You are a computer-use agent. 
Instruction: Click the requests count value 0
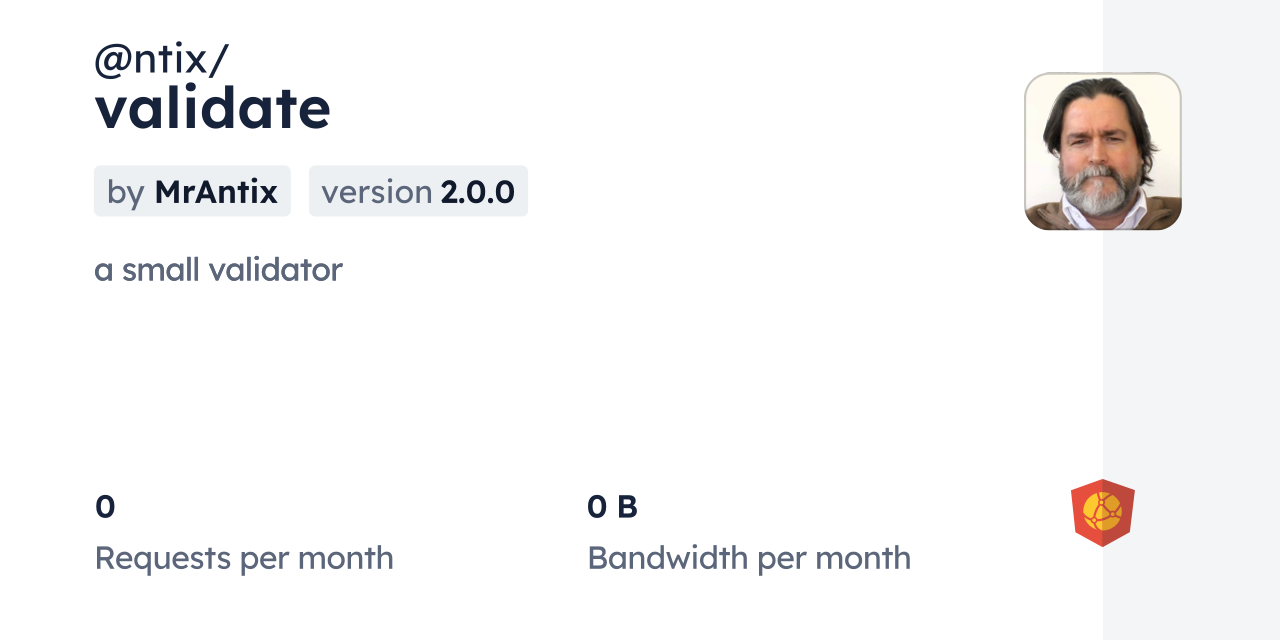[105, 507]
